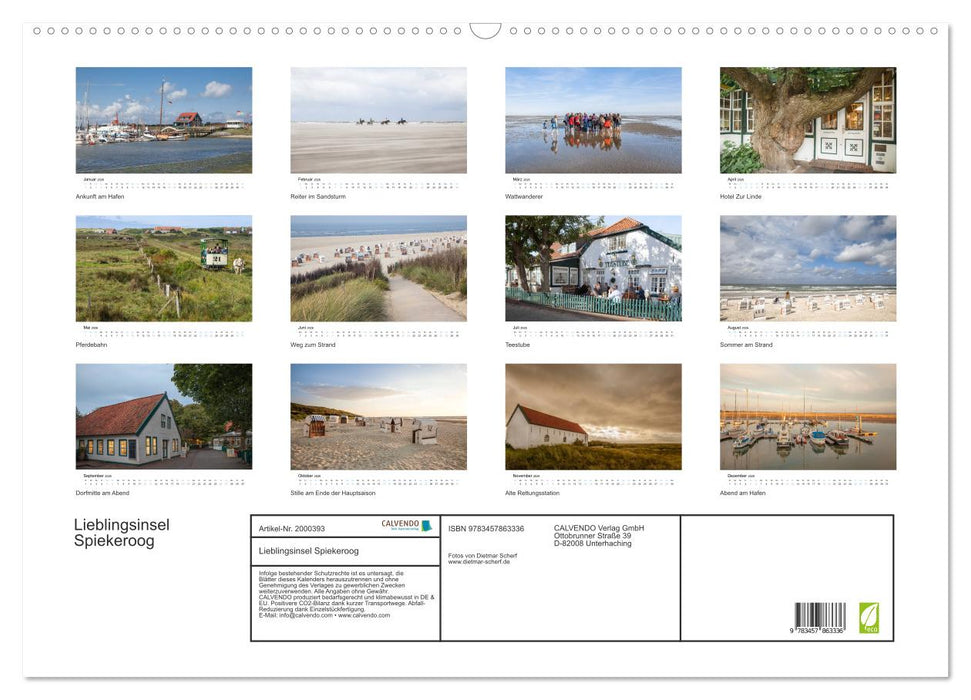971x700 pixels.
Task: Click the 'Lieblingsinsel Spiekeroog' title text
Action: pyautogui.click(x=120, y=530)
